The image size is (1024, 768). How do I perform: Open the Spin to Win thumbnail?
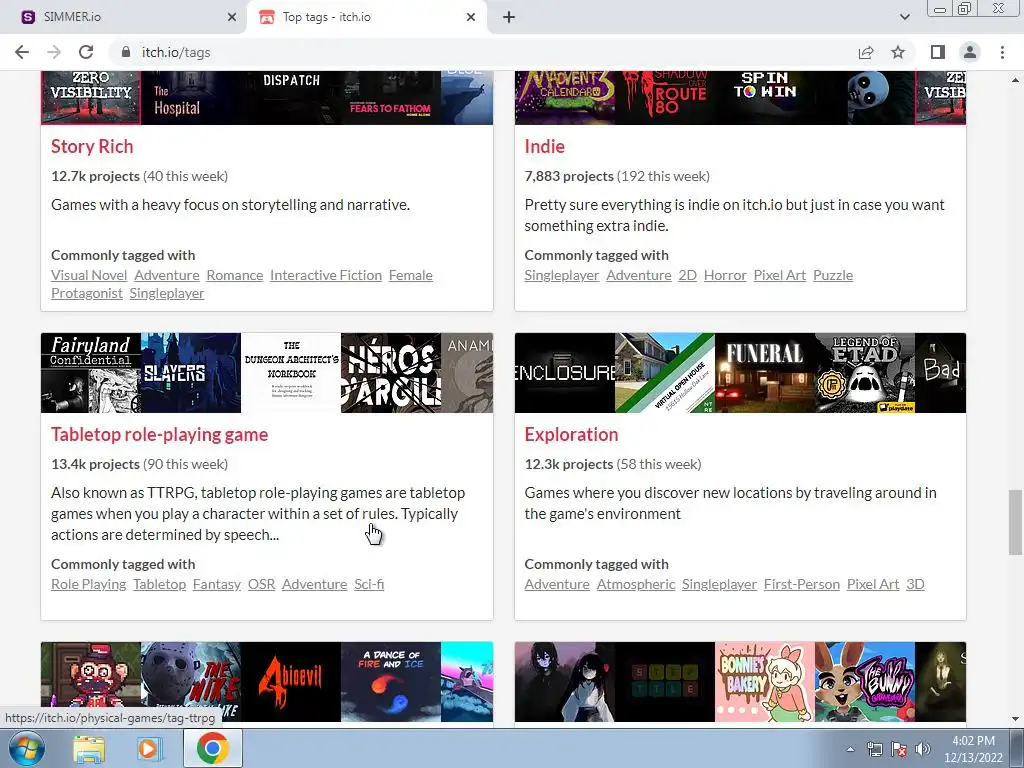tap(765, 98)
